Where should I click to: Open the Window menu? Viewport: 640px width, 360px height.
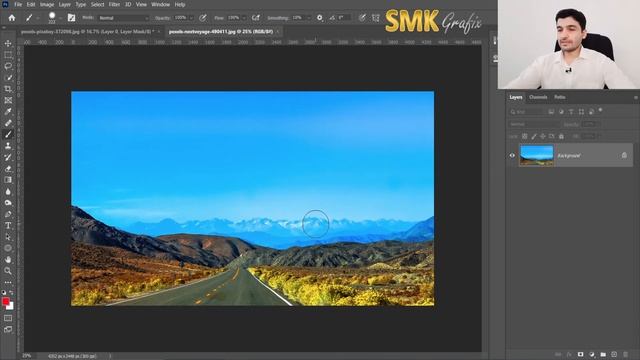tap(160, 4)
